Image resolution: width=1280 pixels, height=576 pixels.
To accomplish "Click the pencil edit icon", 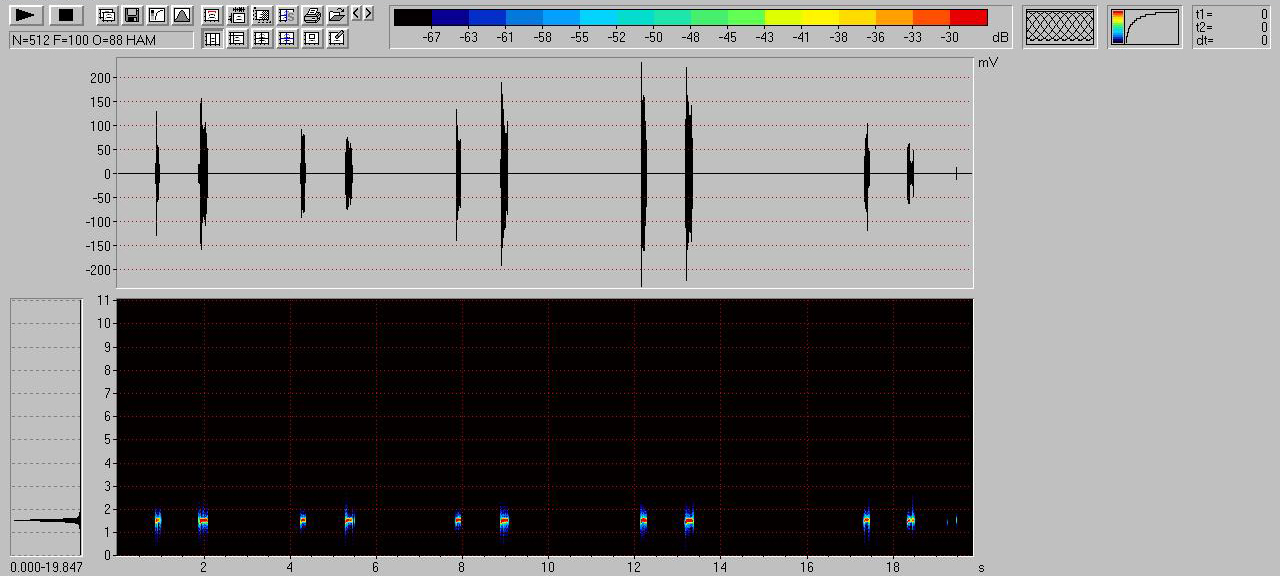I will [x=337, y=38].
